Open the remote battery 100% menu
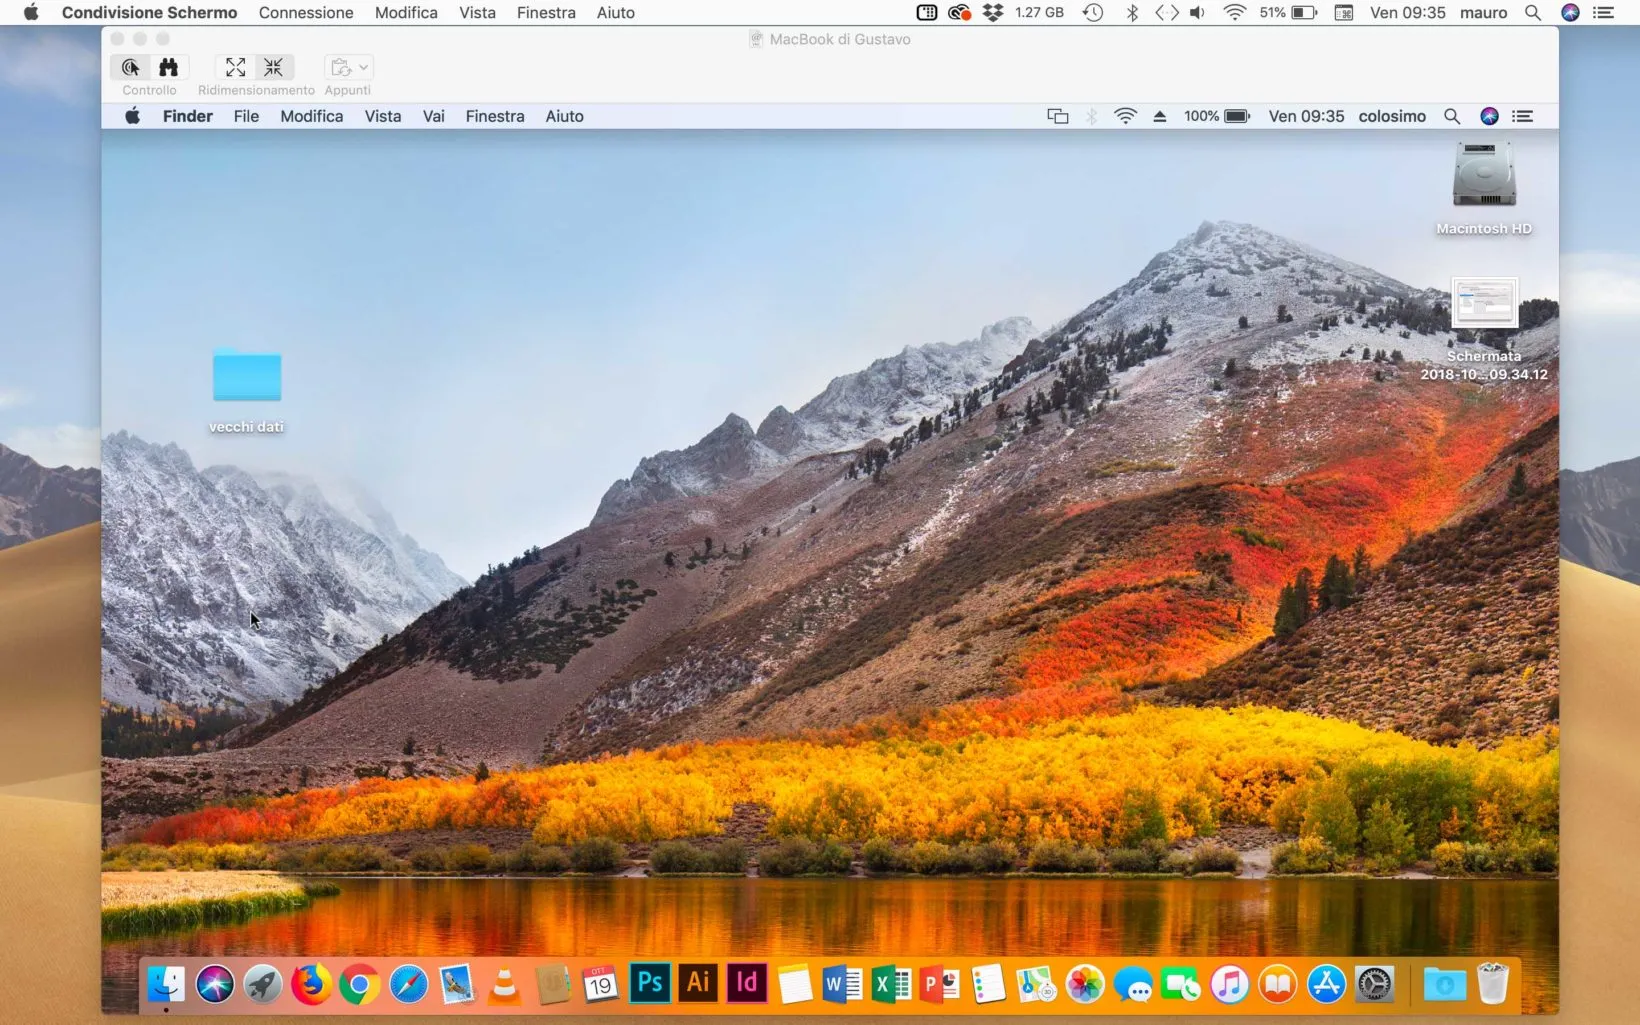The width and height of the screenshot is (1640, 1025). [1216, 116]
